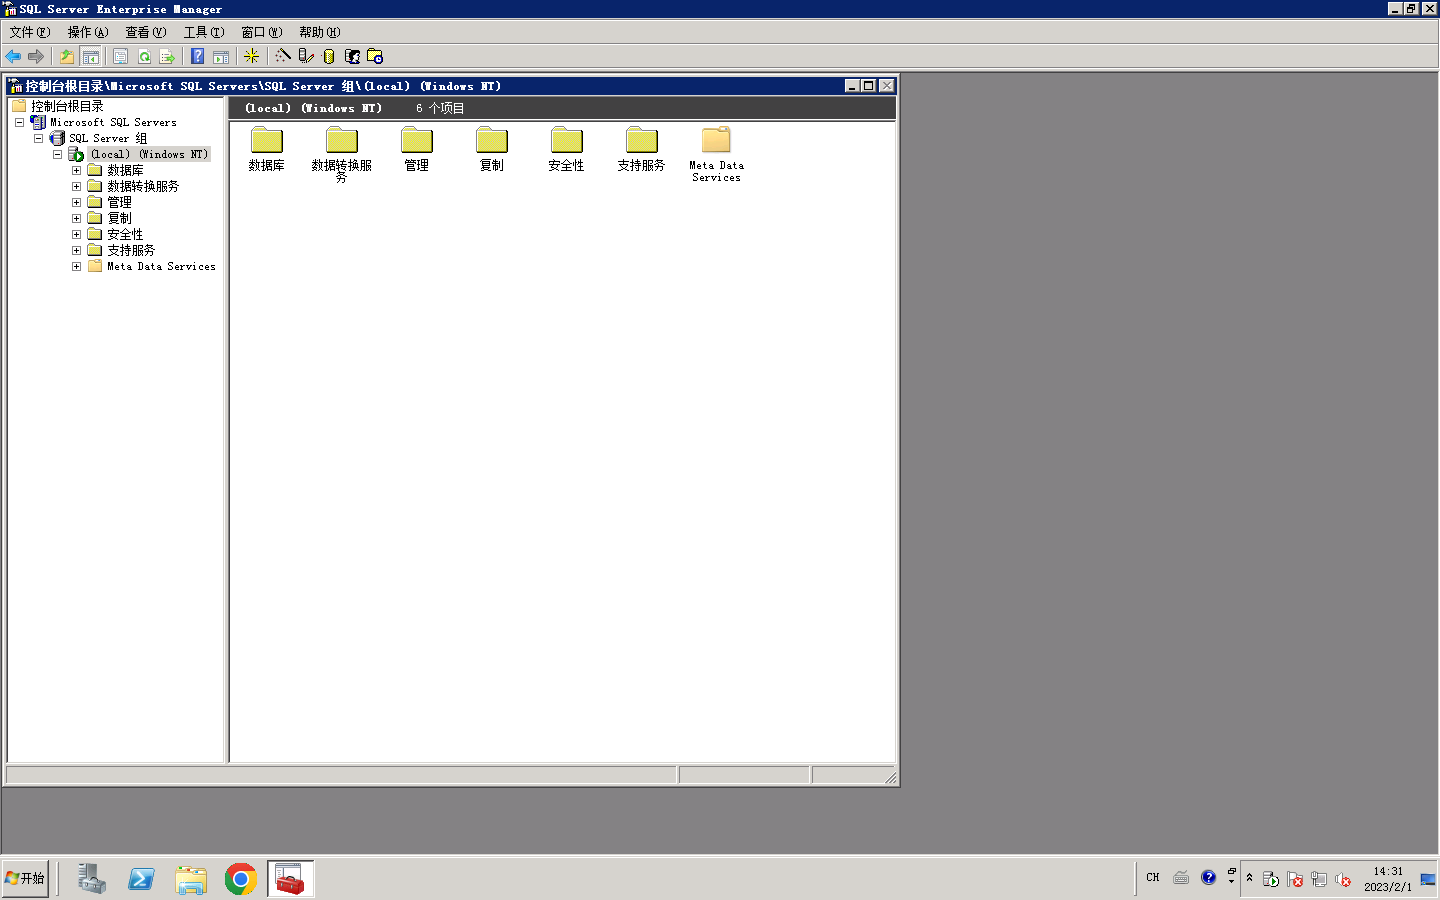This screenshot has width=1440, height=900.
Task: Select 安全性 in the tree
Action: (125, 234)
